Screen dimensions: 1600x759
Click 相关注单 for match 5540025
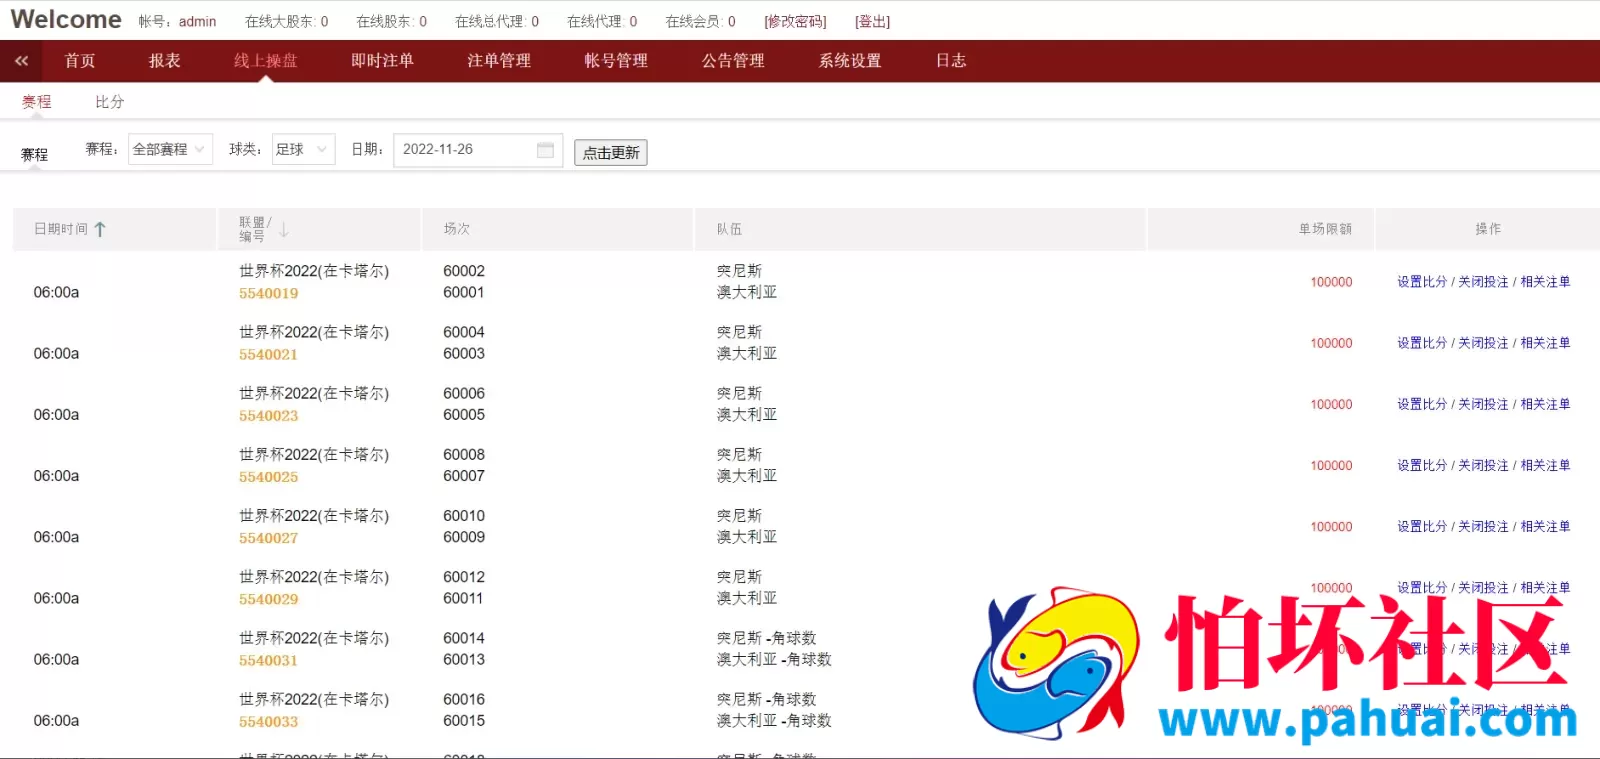pos(1545,465)
